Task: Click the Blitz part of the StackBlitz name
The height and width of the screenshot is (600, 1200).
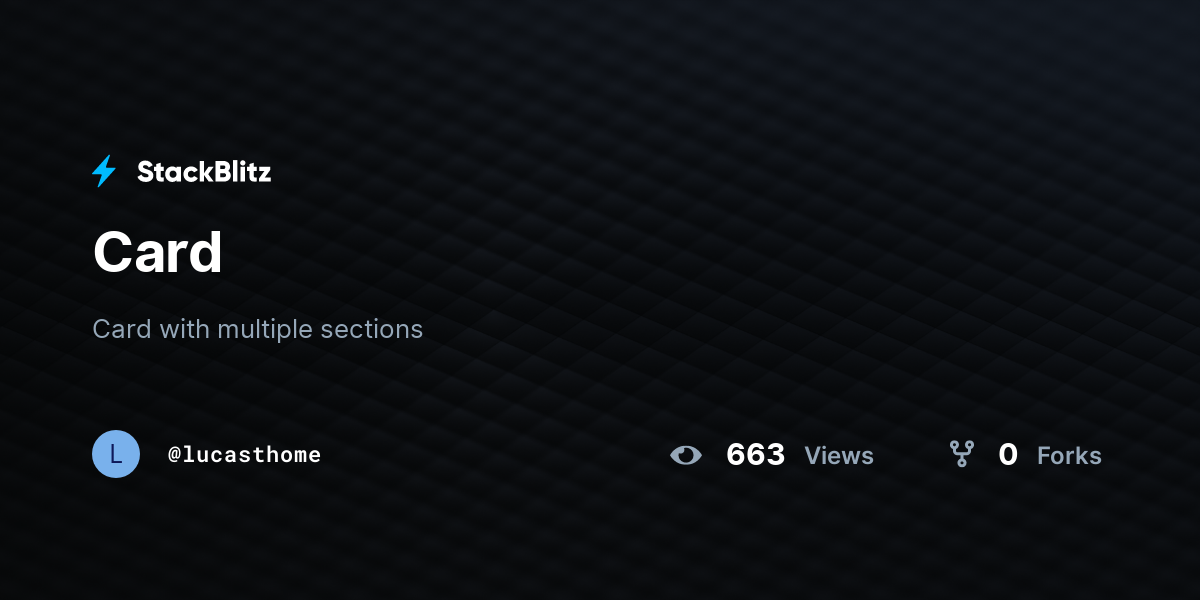Action: coord(239,172)
